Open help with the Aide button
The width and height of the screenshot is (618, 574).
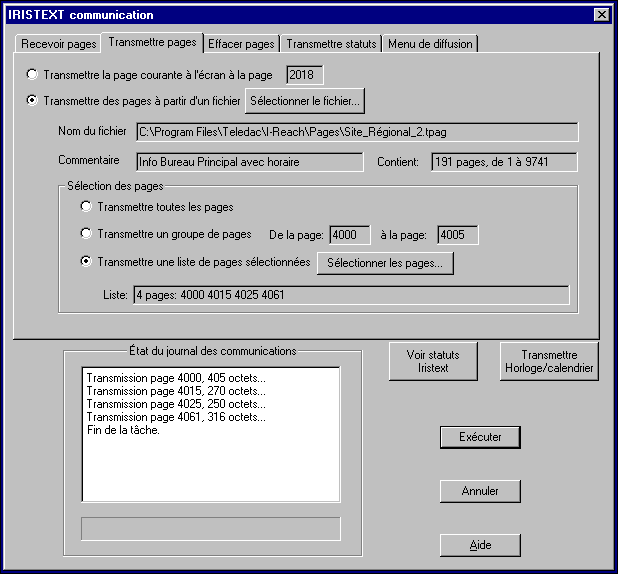[480, 545]
